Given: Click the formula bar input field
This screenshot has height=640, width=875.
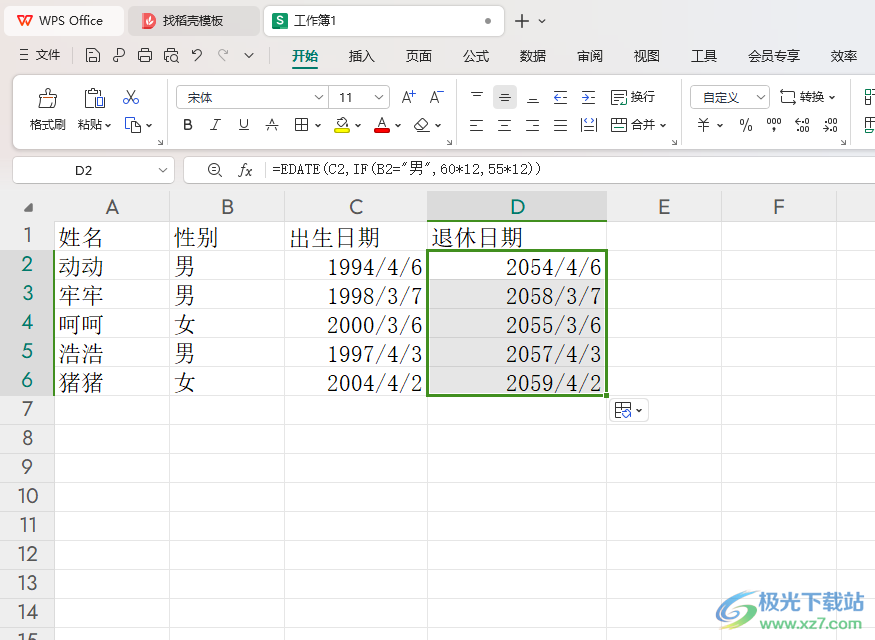Looking at the screenshot, I should [569, 170].
